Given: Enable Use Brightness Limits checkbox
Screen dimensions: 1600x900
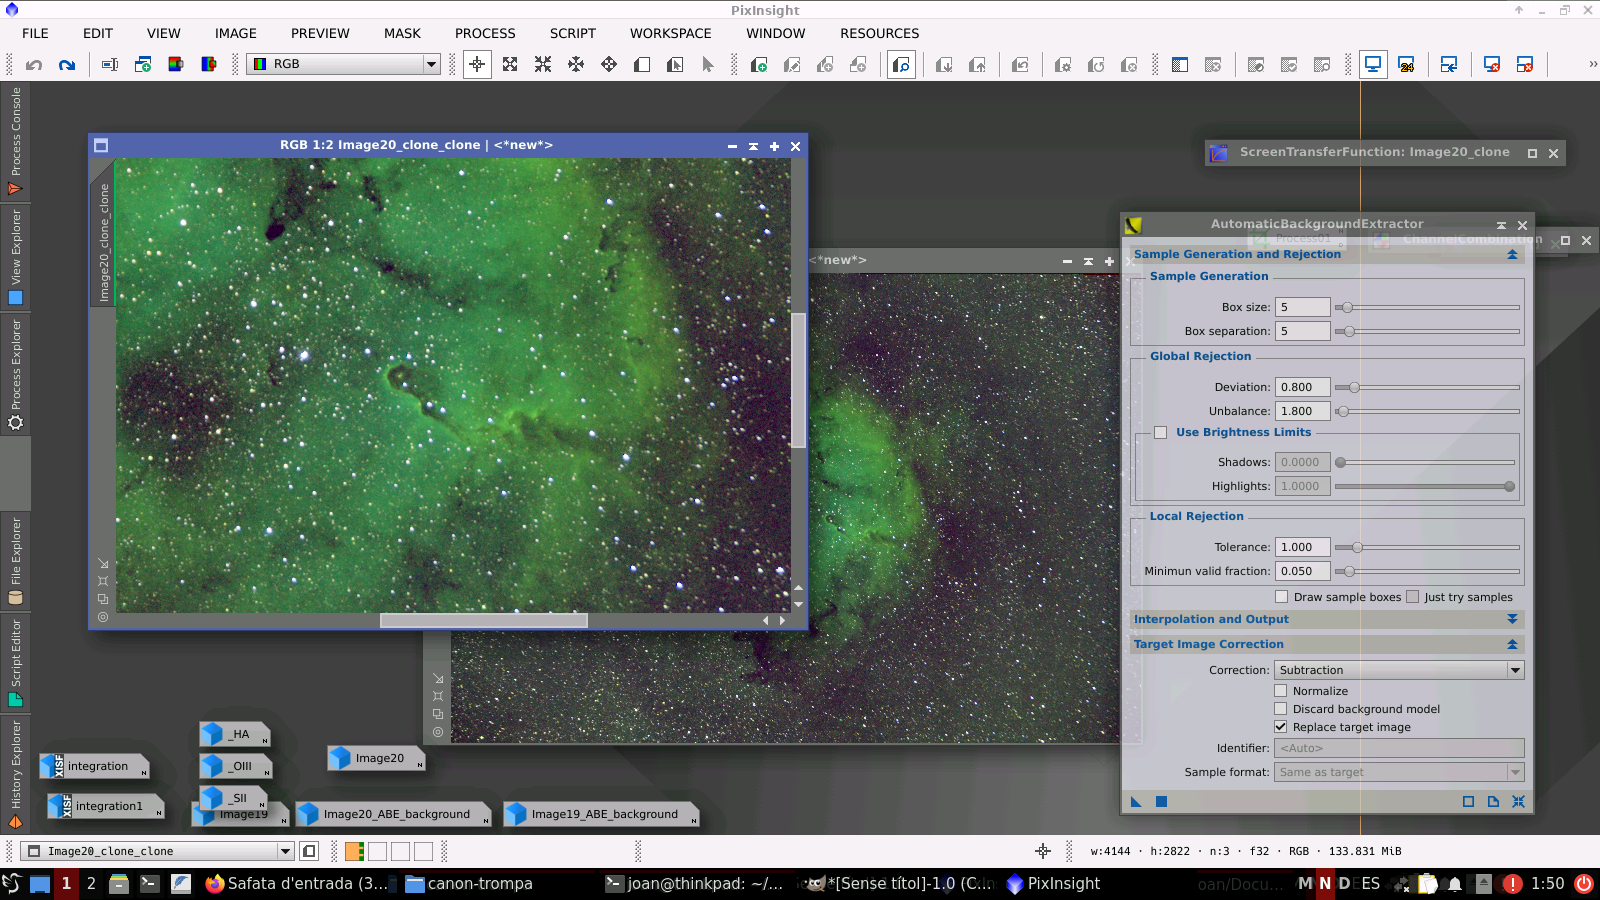Looking at the screenshot, I should [x=1160, y=433].
